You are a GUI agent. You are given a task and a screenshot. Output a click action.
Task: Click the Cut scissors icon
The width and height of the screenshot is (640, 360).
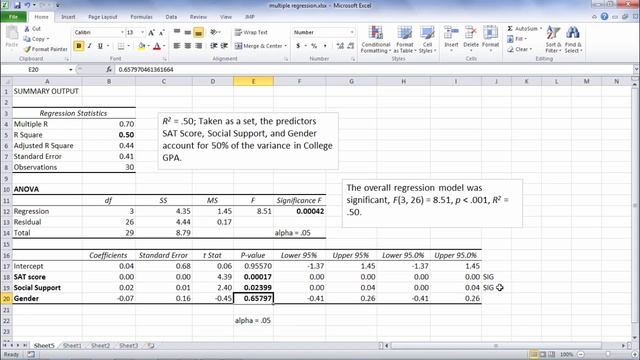[27, 29]
